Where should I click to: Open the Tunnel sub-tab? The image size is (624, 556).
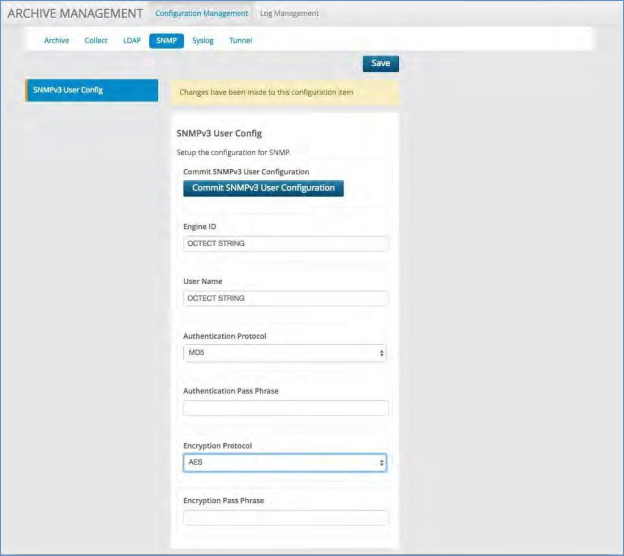tap(241, 41)
